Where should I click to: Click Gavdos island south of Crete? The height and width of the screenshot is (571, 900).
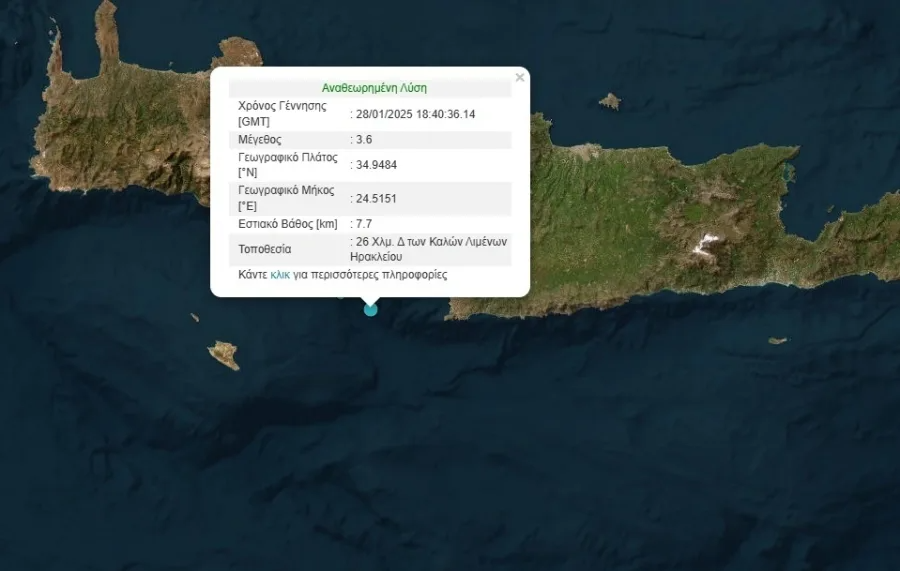224,354
